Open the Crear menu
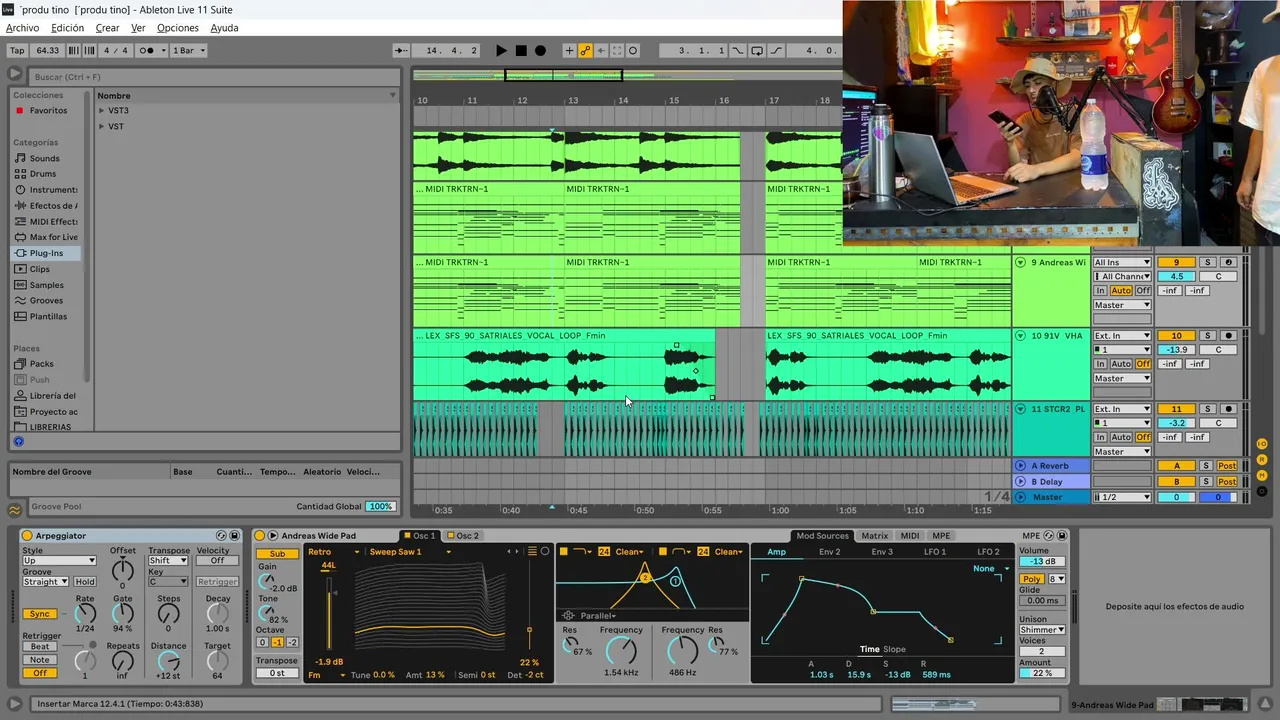This screenshot has height=720, width=1280. click(107, 28)
